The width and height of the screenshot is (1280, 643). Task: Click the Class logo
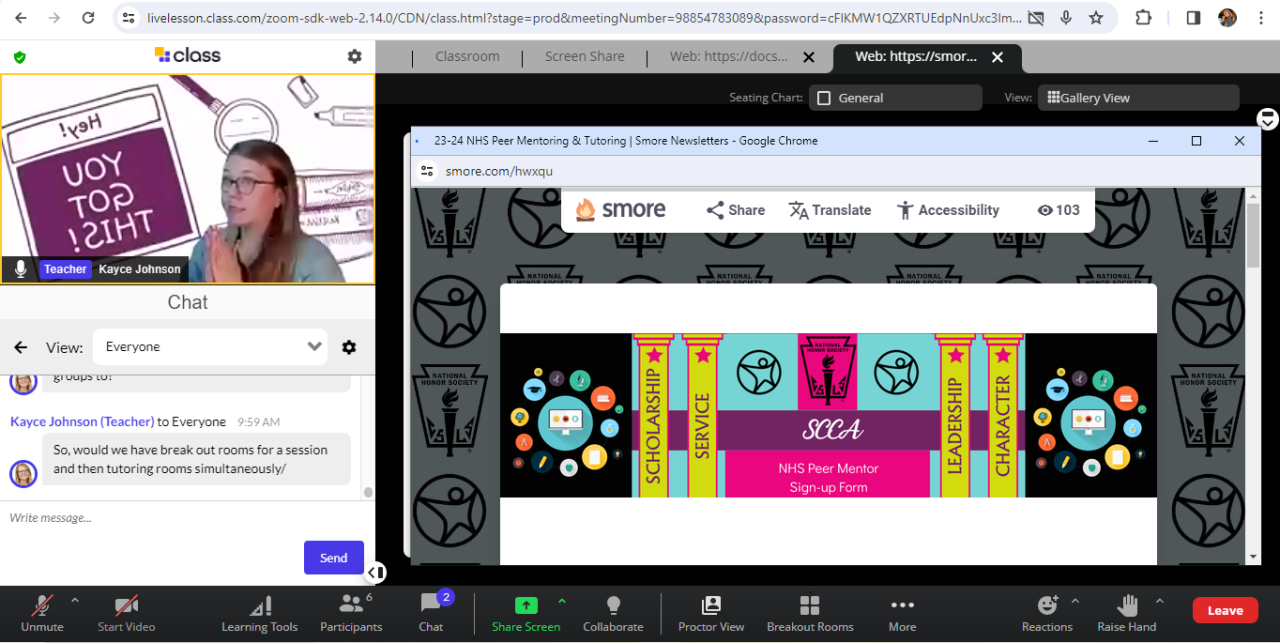188,55
